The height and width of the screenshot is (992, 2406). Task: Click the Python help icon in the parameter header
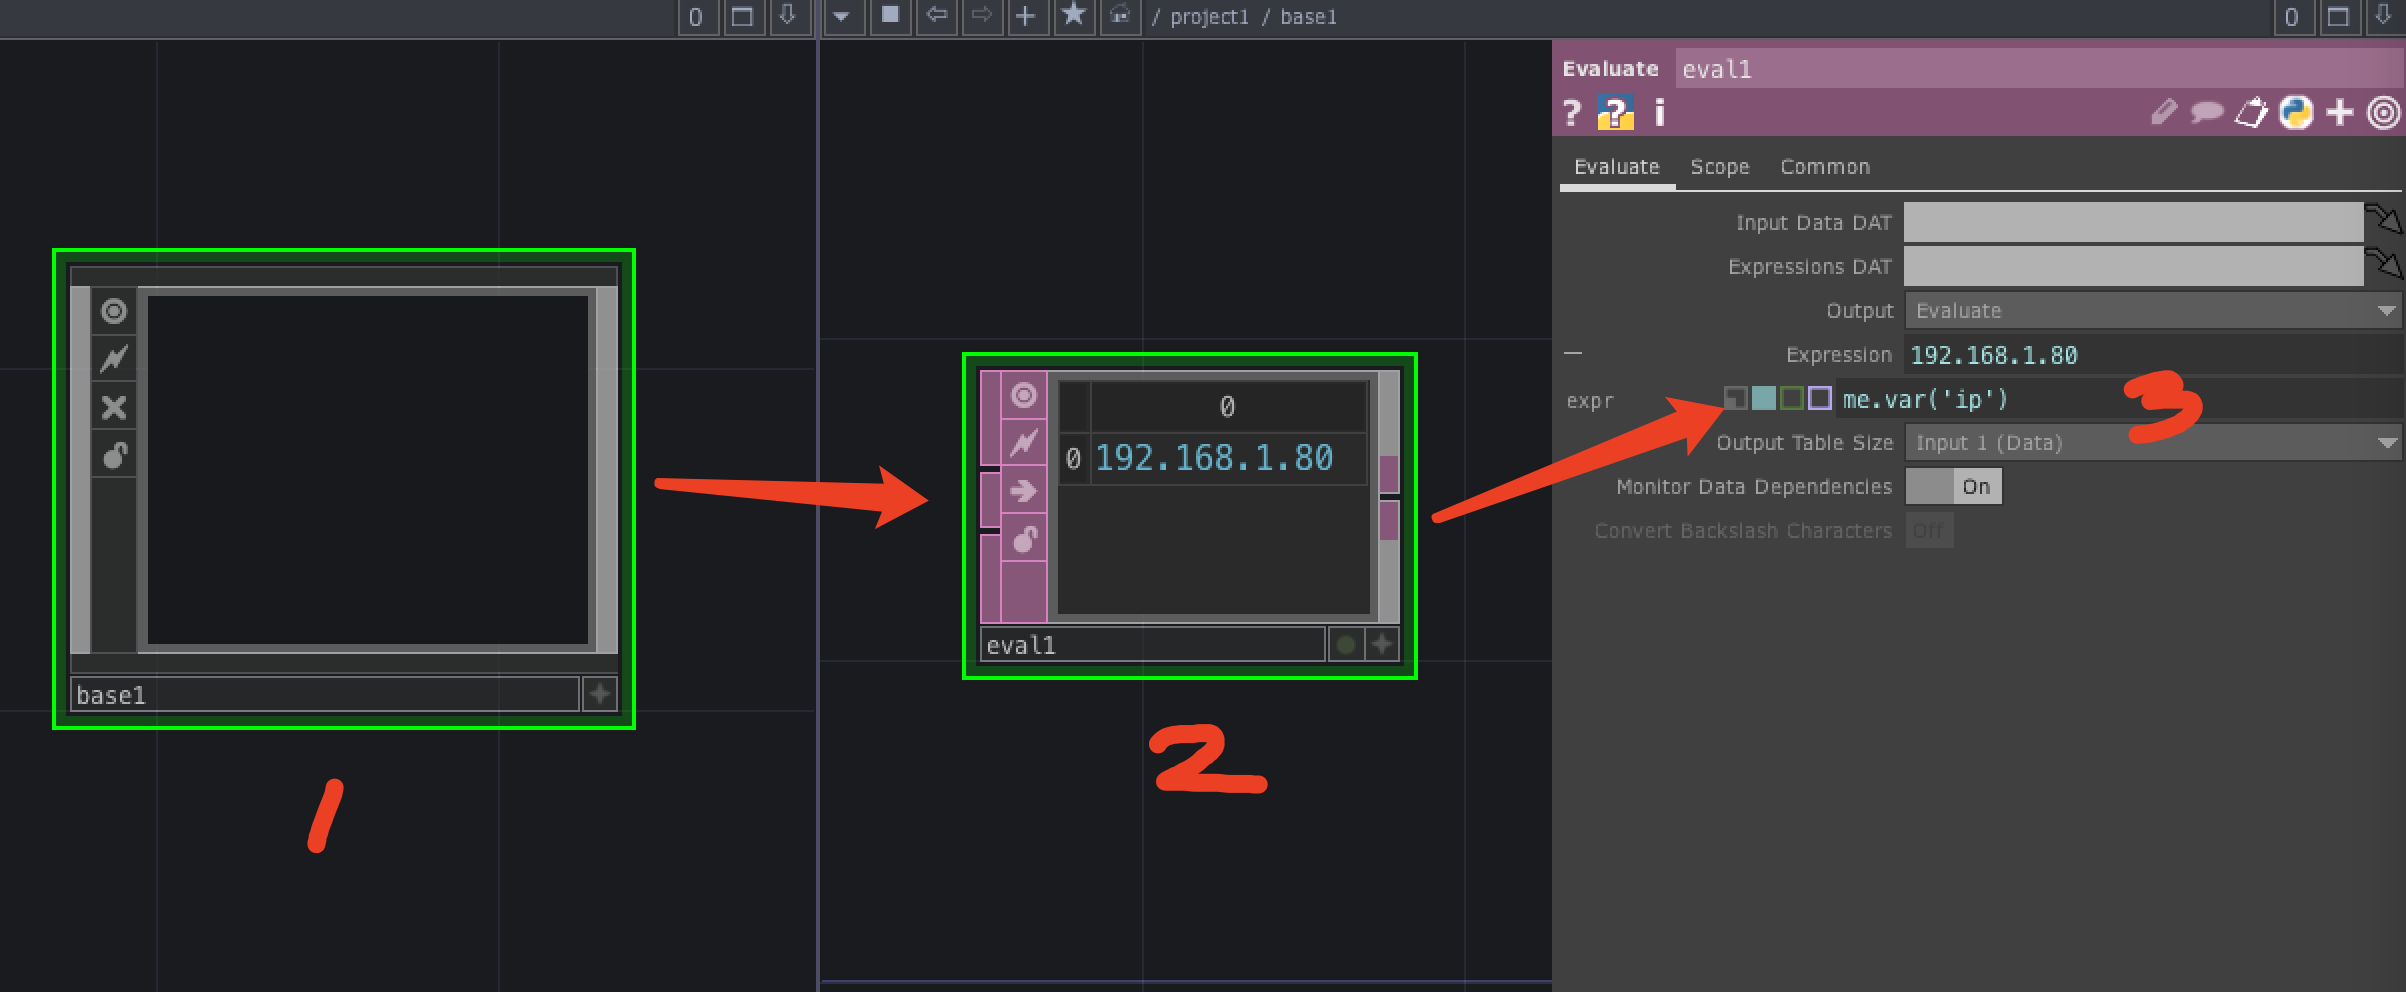[x=1617, y=112]
